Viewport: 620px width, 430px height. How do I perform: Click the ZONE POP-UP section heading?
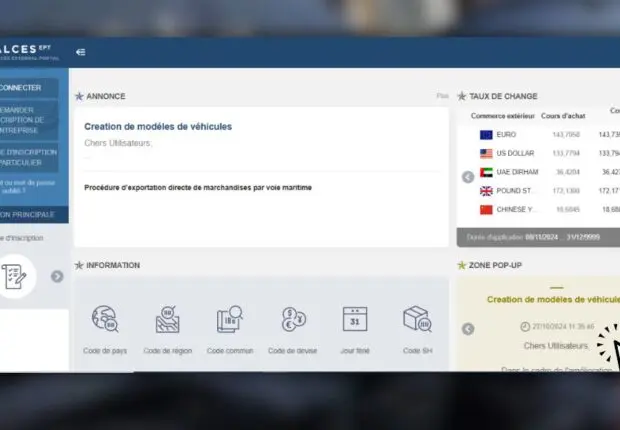pyautogui.click(x=495, y=265)
